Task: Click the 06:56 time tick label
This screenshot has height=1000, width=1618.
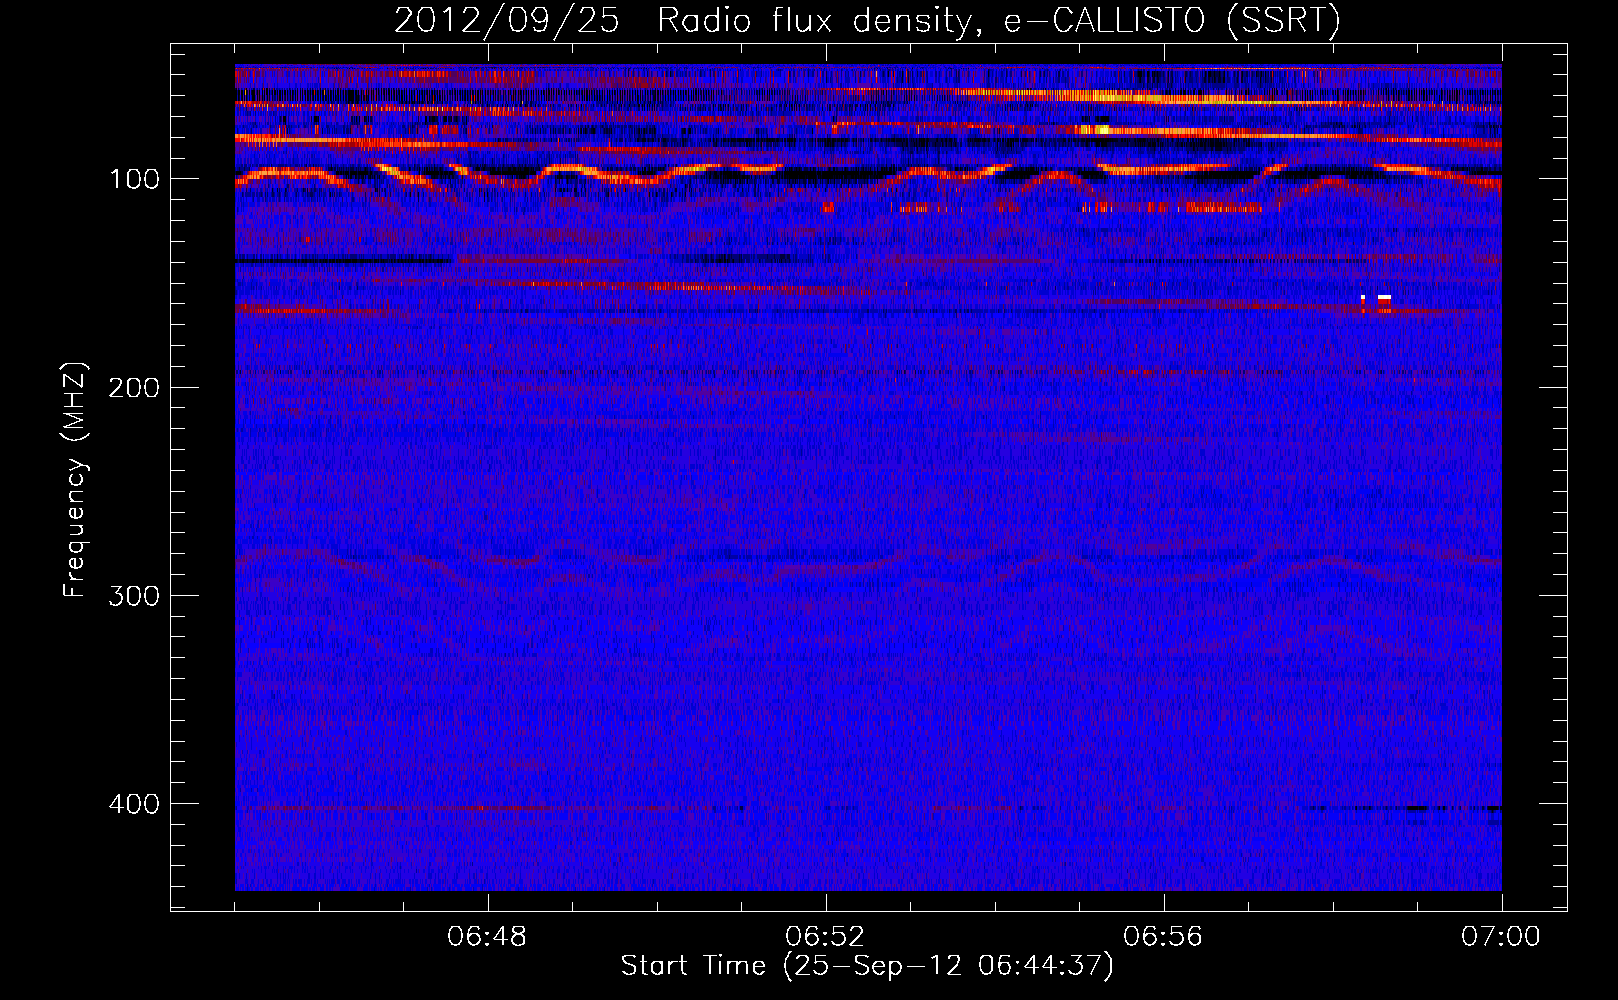Action: point(1163,936)
